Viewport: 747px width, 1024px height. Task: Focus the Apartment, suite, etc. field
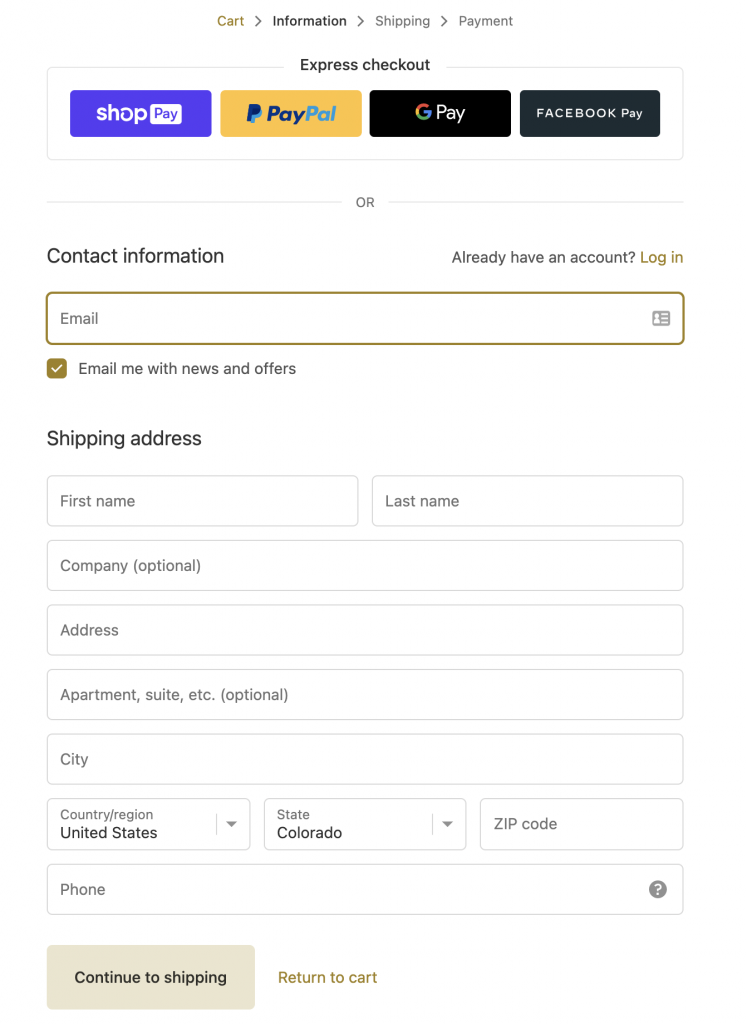tap(365, 695)
